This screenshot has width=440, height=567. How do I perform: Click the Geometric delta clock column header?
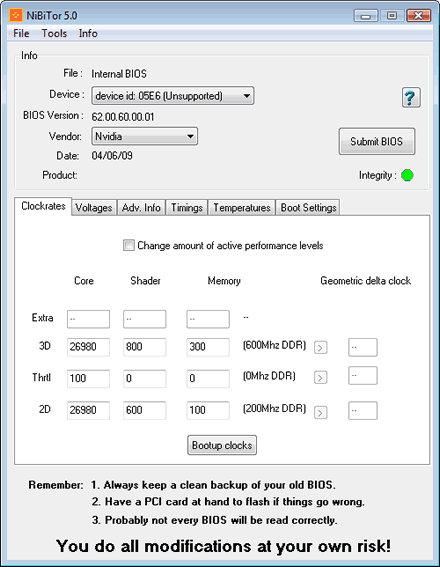pos(366,281)
